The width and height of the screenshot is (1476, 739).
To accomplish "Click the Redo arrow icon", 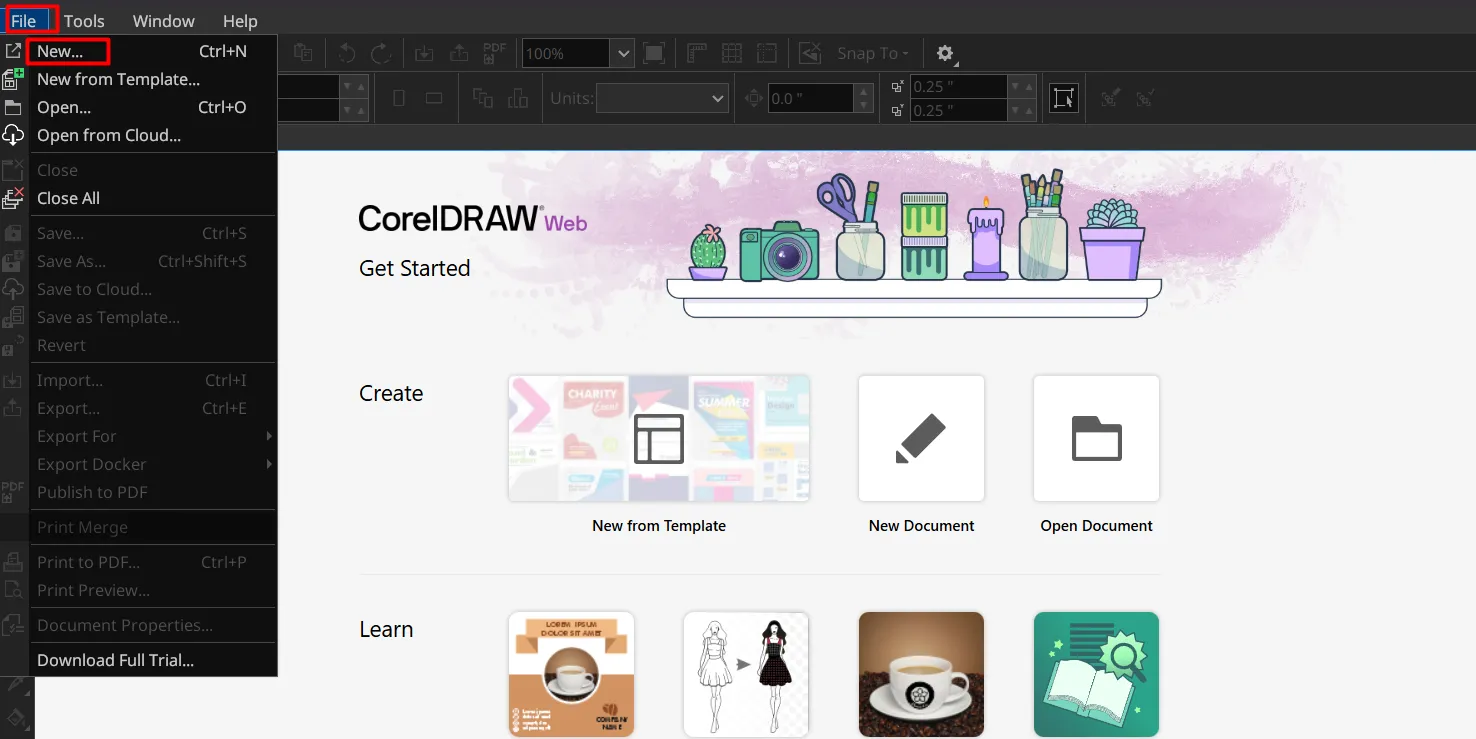I will 381,54.
